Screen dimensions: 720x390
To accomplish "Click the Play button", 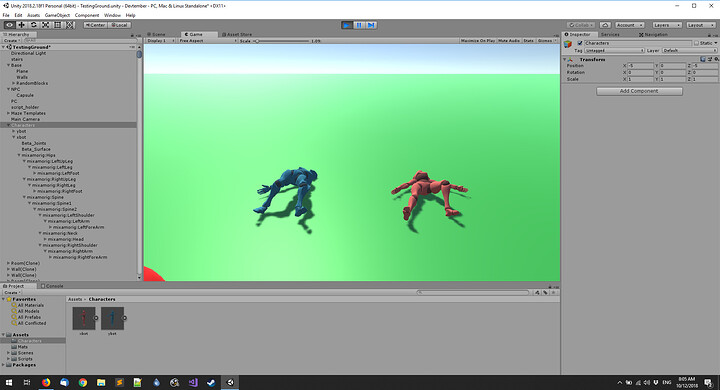I will 347,25.
